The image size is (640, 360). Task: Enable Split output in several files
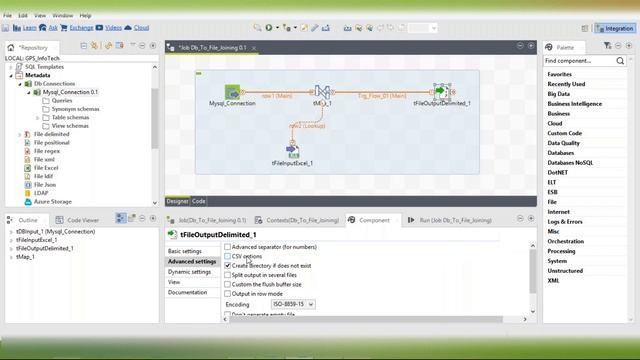tap(227, 275)
